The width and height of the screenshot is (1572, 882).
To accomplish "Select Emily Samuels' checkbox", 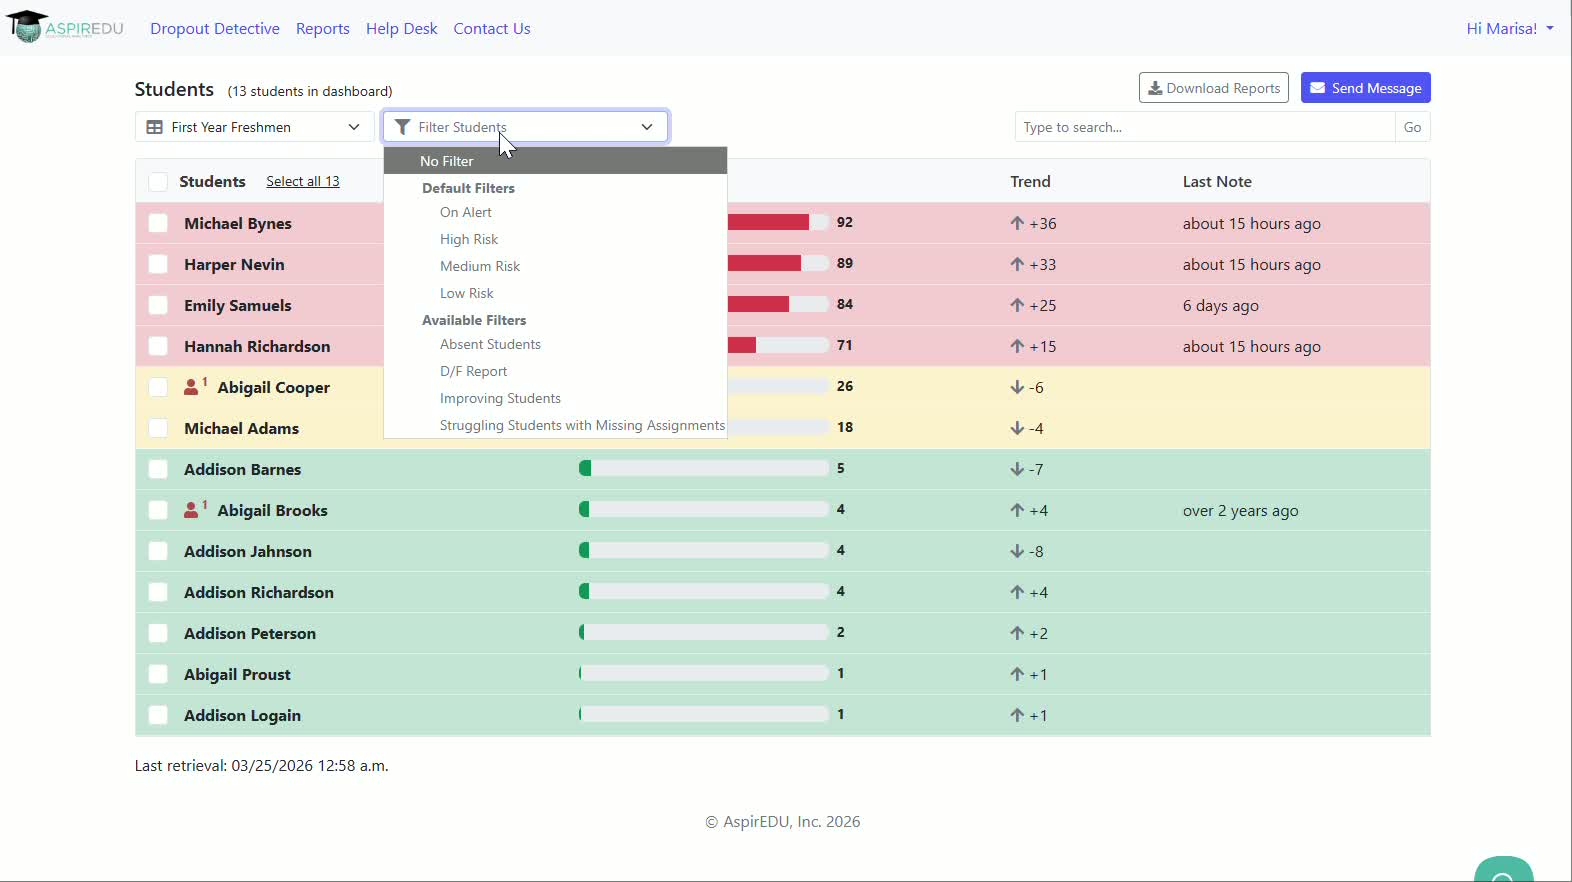I will (158, 305).
